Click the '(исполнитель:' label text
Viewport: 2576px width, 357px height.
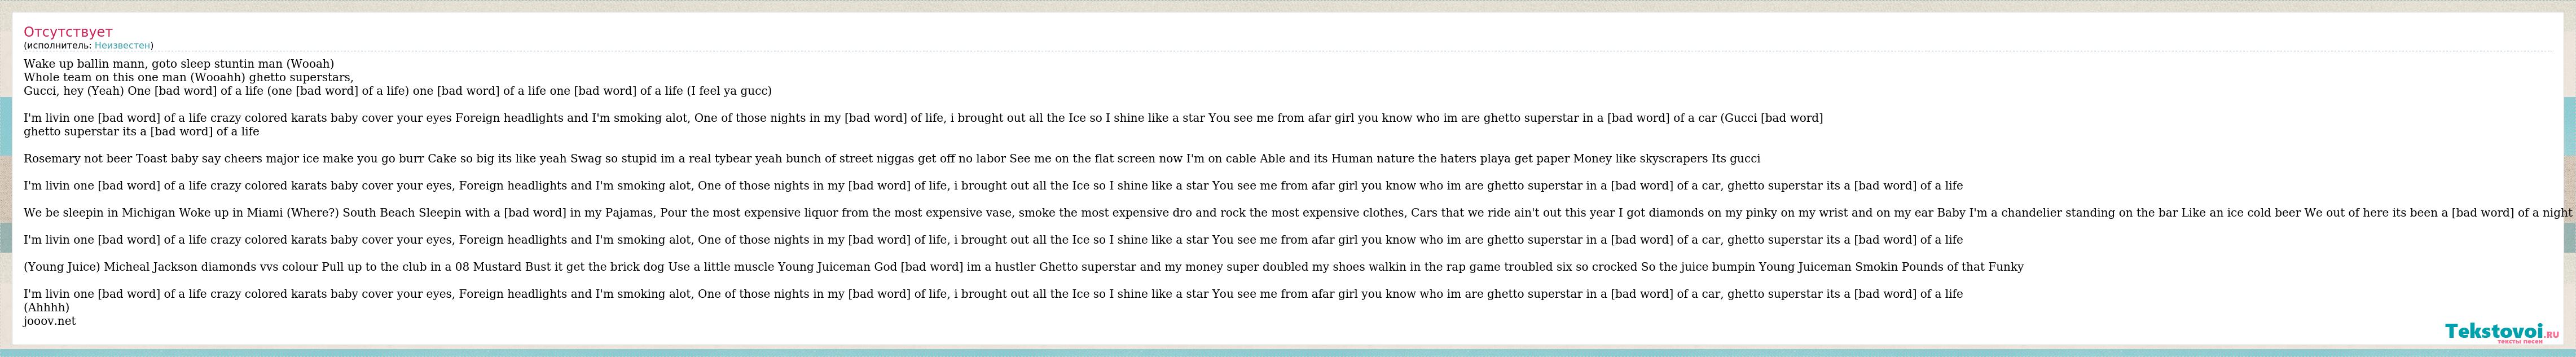[58, 45]
